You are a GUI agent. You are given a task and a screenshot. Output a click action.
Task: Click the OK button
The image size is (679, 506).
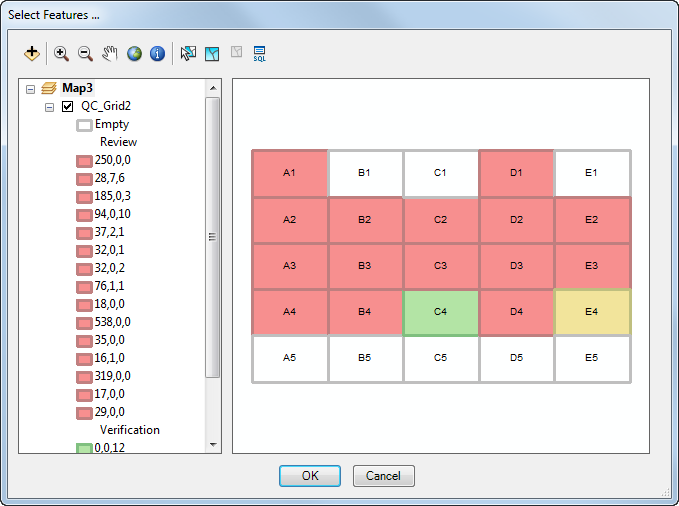pyautogui.click(x=309, y=476)
